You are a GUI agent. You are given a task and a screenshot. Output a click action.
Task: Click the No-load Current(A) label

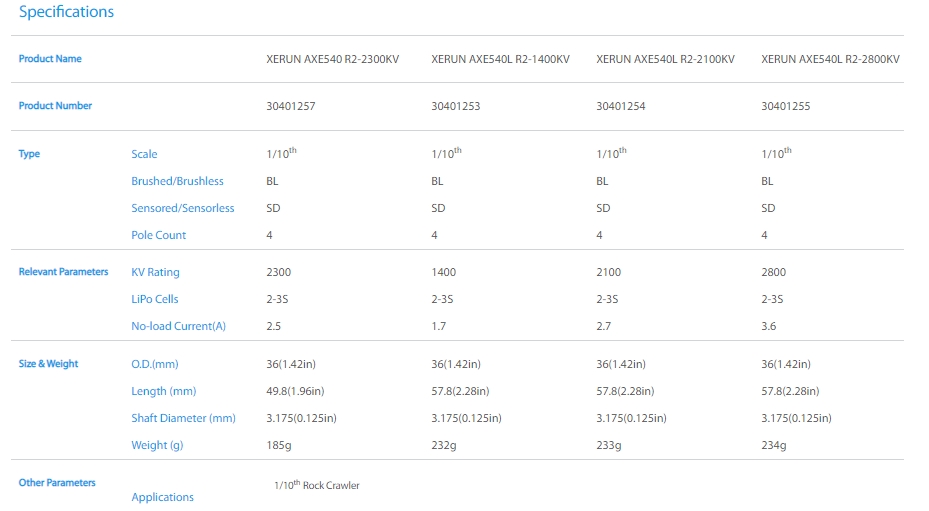coord(179,326)
